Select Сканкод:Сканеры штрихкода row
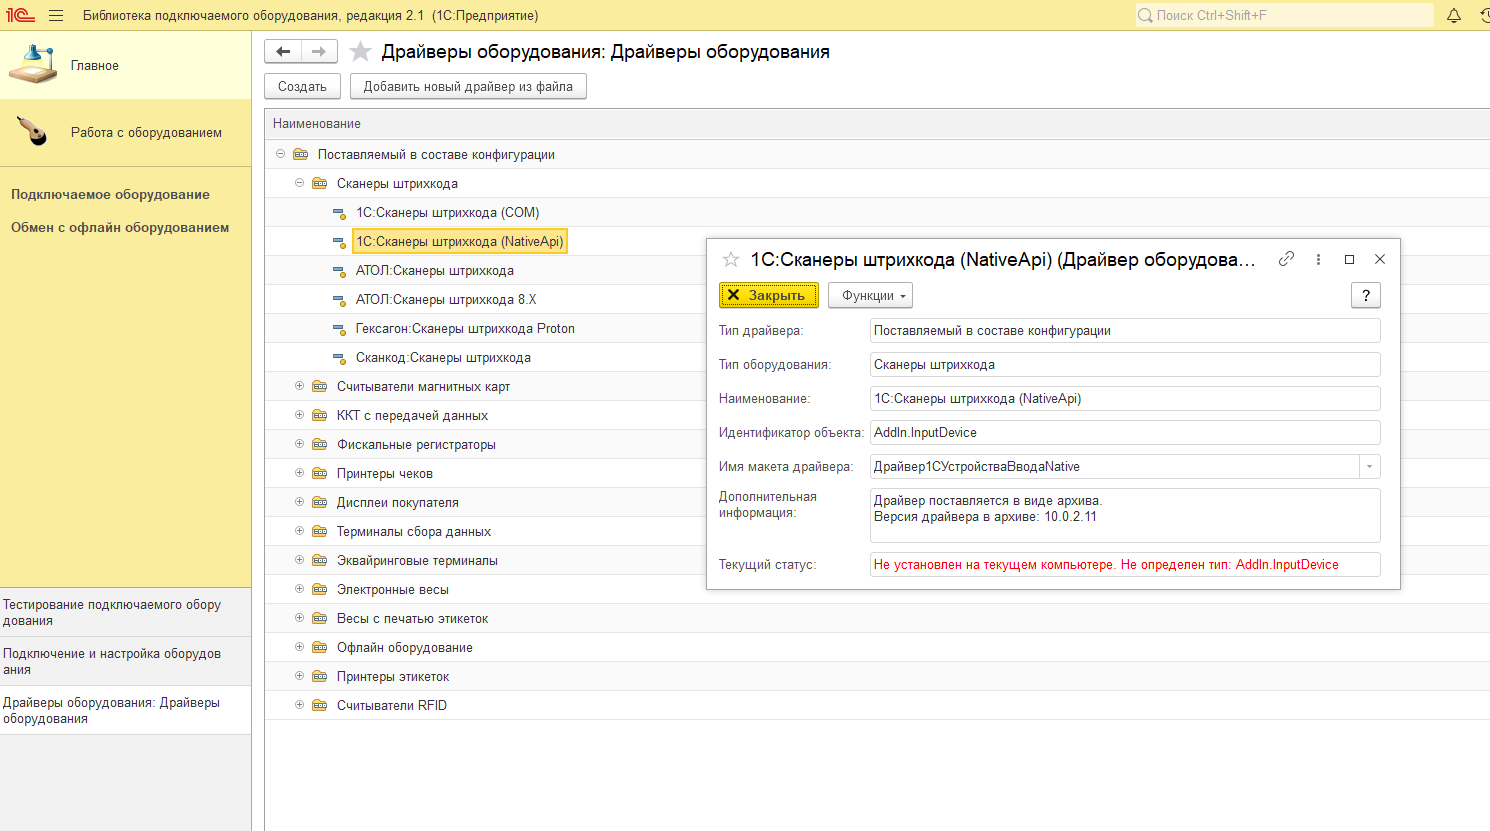This screenshot has width=1490, height=831. coord(443,357)
